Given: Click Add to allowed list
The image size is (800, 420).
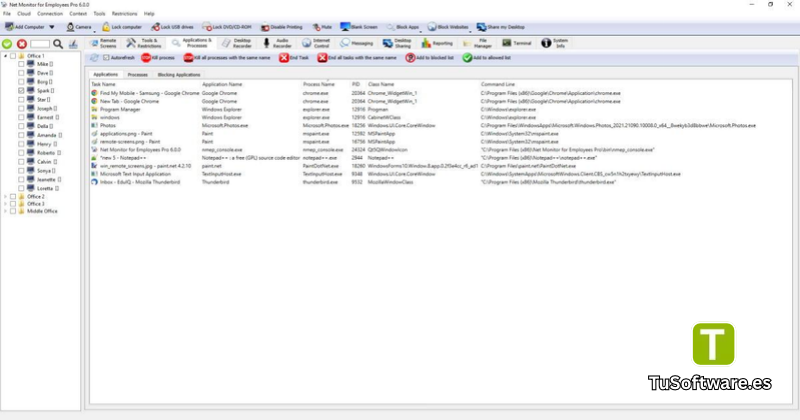Looking at the screenshot, I should click(x=487, y=58).
